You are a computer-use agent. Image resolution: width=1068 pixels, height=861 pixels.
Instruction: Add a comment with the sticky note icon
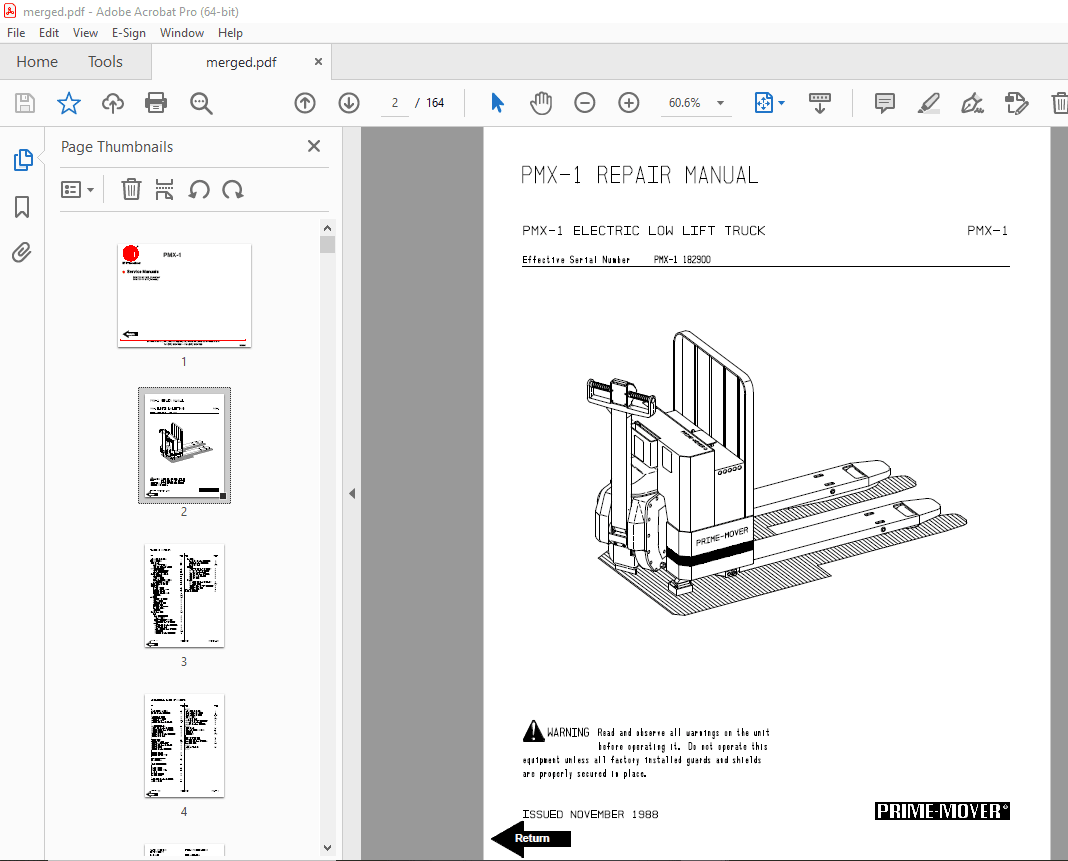coord(884,102)
